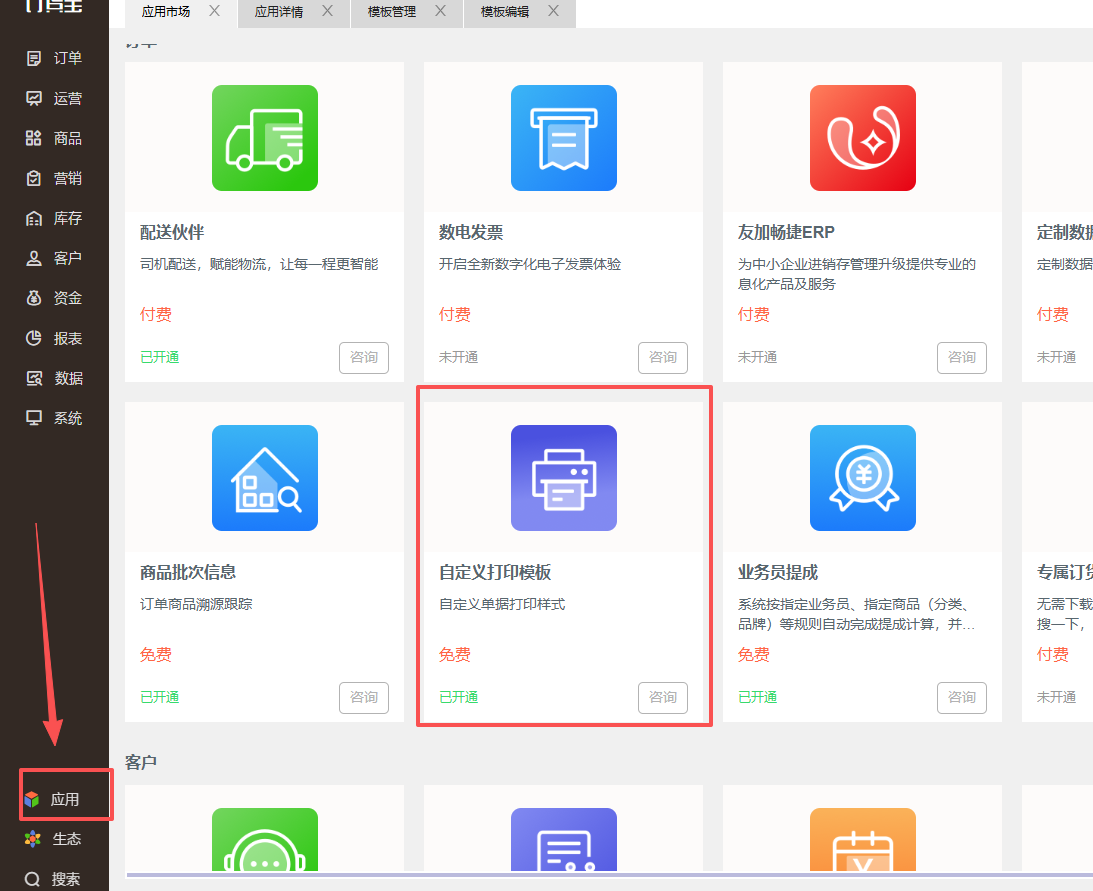Click 咨询 button on 自定义打印模板 card
The width and height of the screenshot is (1093, 891).
pos(663,698)
